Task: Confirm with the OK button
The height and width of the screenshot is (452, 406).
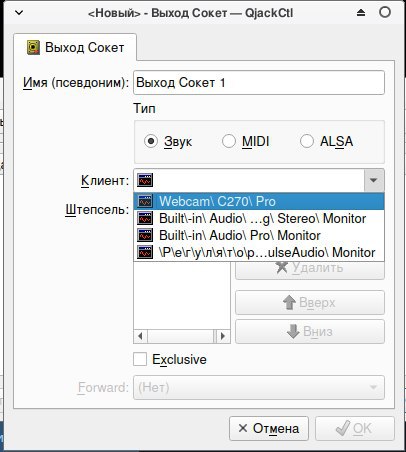Action: click(x=355, y=428)
